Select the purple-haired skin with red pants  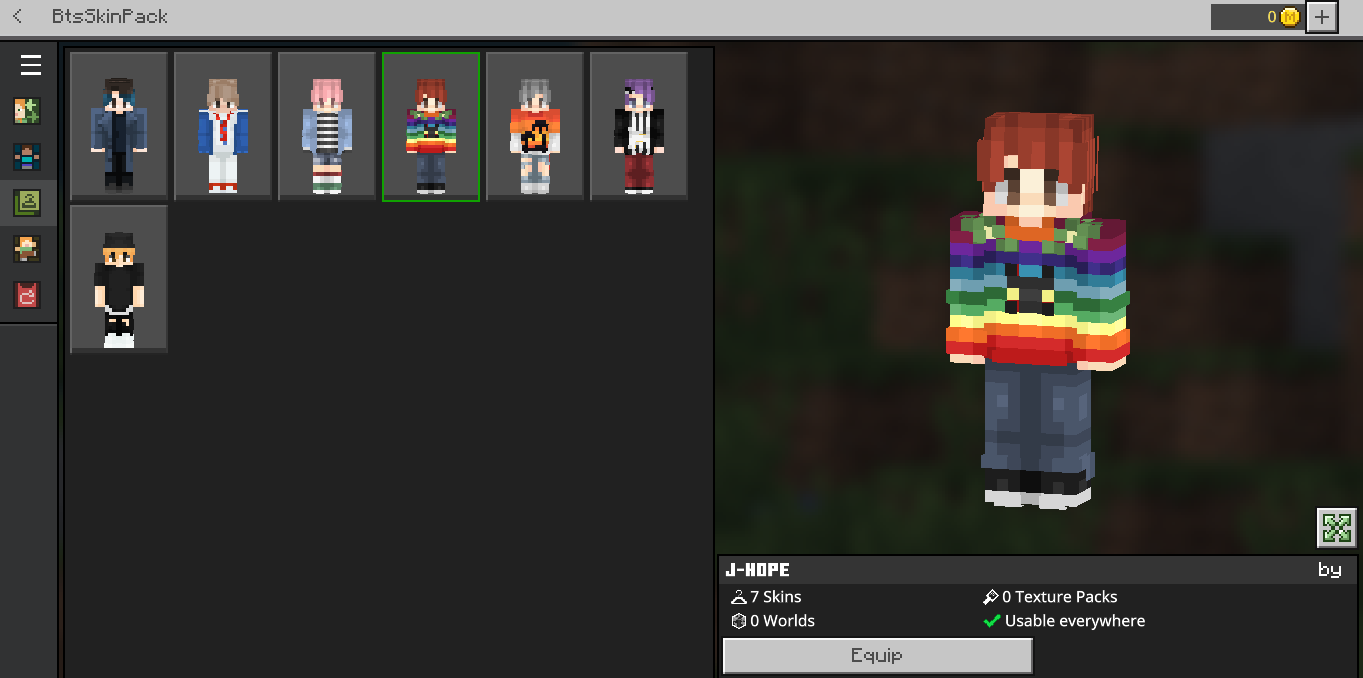pos(639,127)
